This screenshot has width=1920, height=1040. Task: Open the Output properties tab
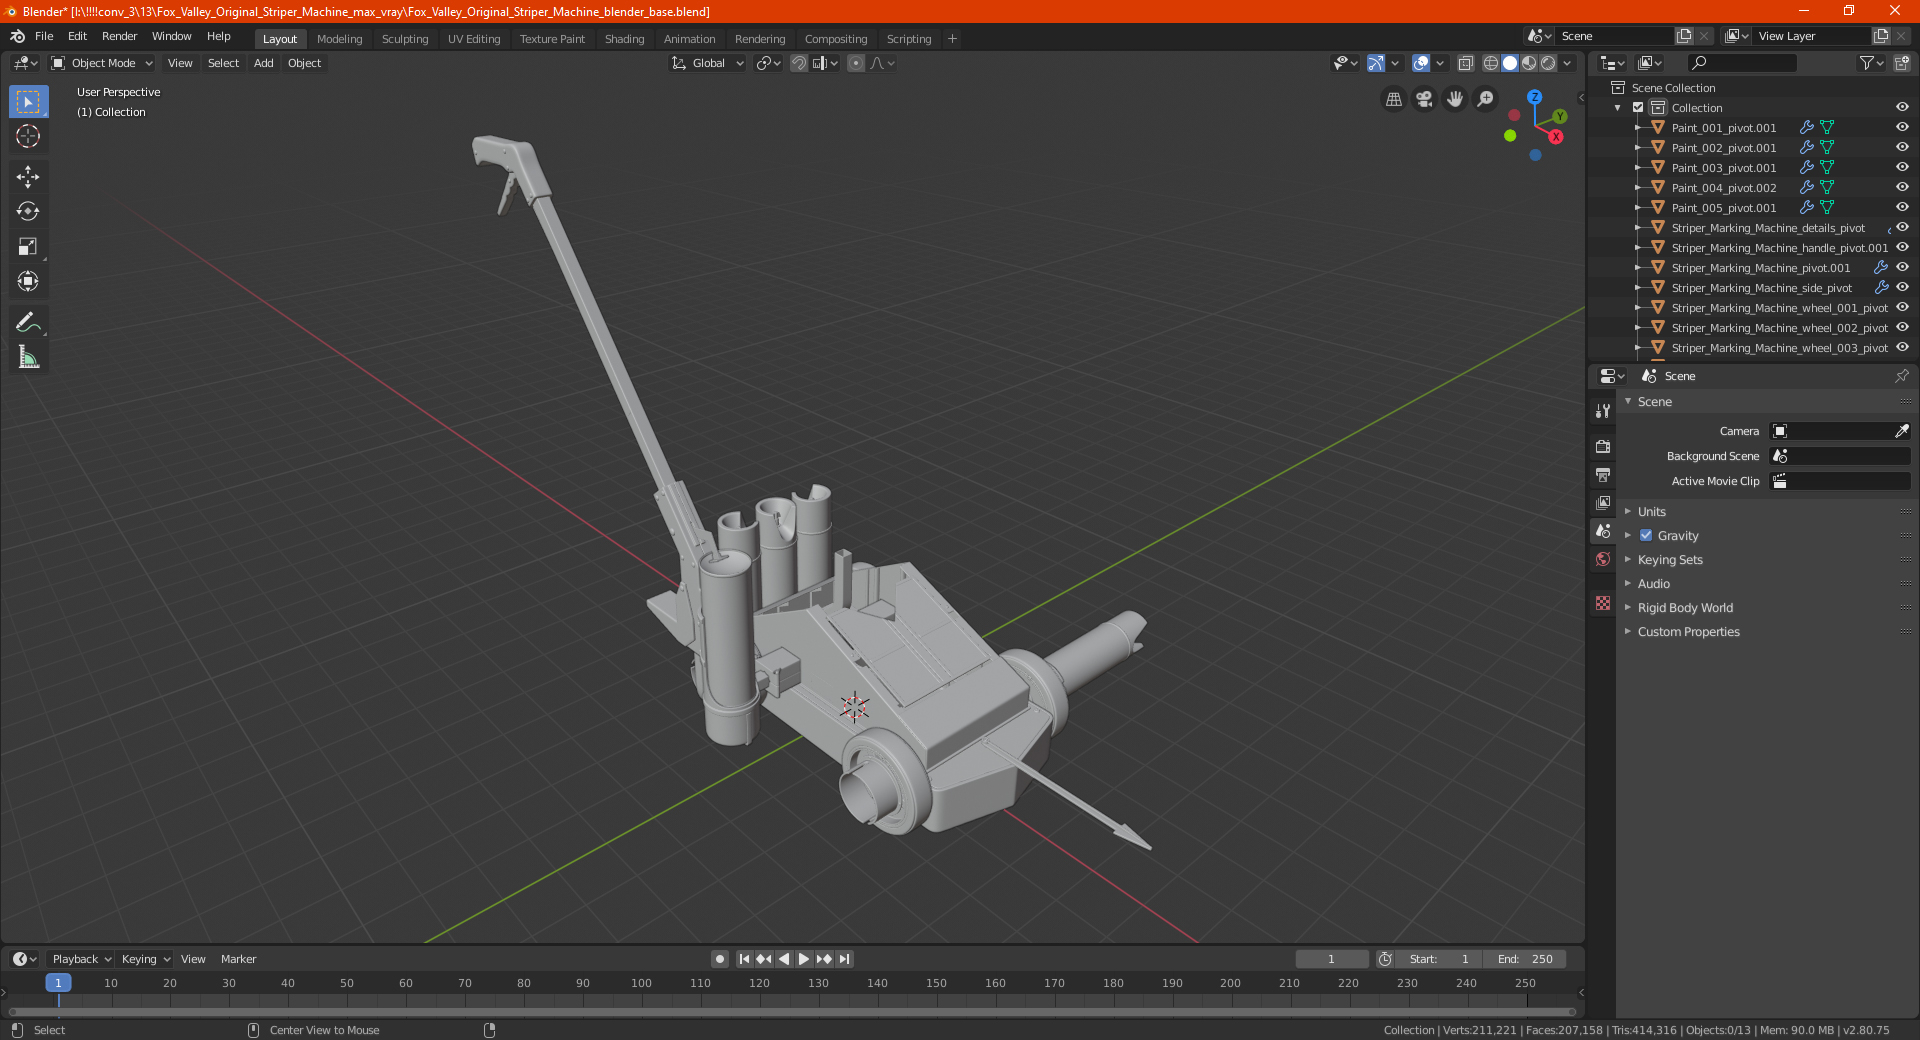[1603, 475]
